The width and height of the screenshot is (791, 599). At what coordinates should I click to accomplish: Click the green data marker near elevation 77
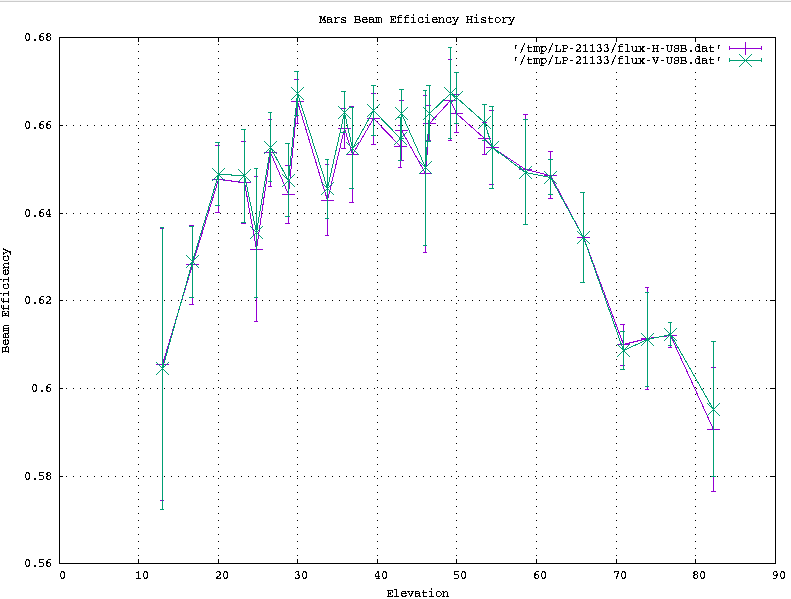point(670,334)
